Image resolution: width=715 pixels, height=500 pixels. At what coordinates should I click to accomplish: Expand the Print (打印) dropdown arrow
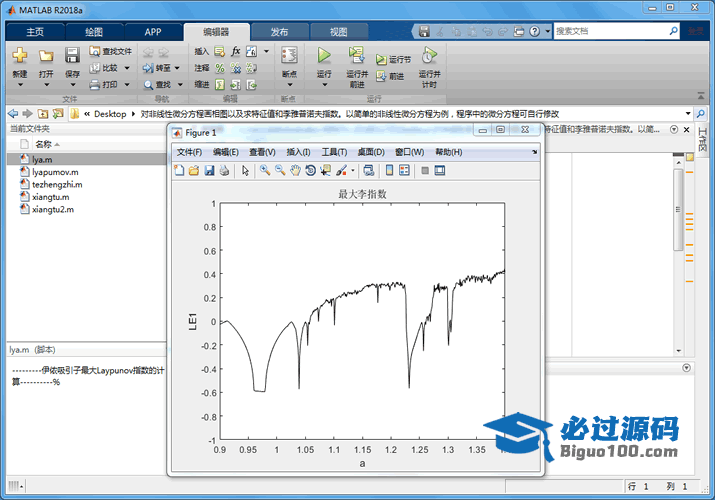(127, 84)
